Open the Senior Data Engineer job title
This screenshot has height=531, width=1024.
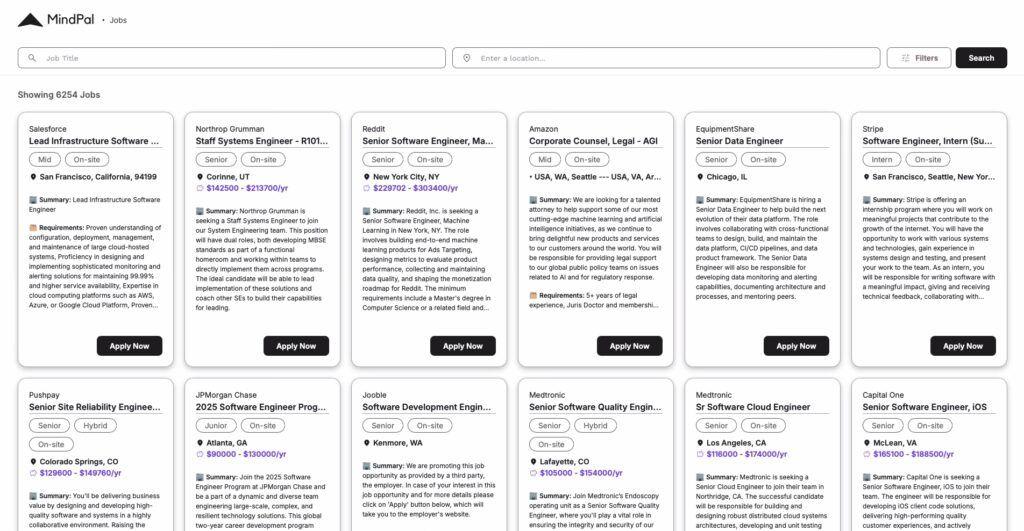tap(739, 141)
